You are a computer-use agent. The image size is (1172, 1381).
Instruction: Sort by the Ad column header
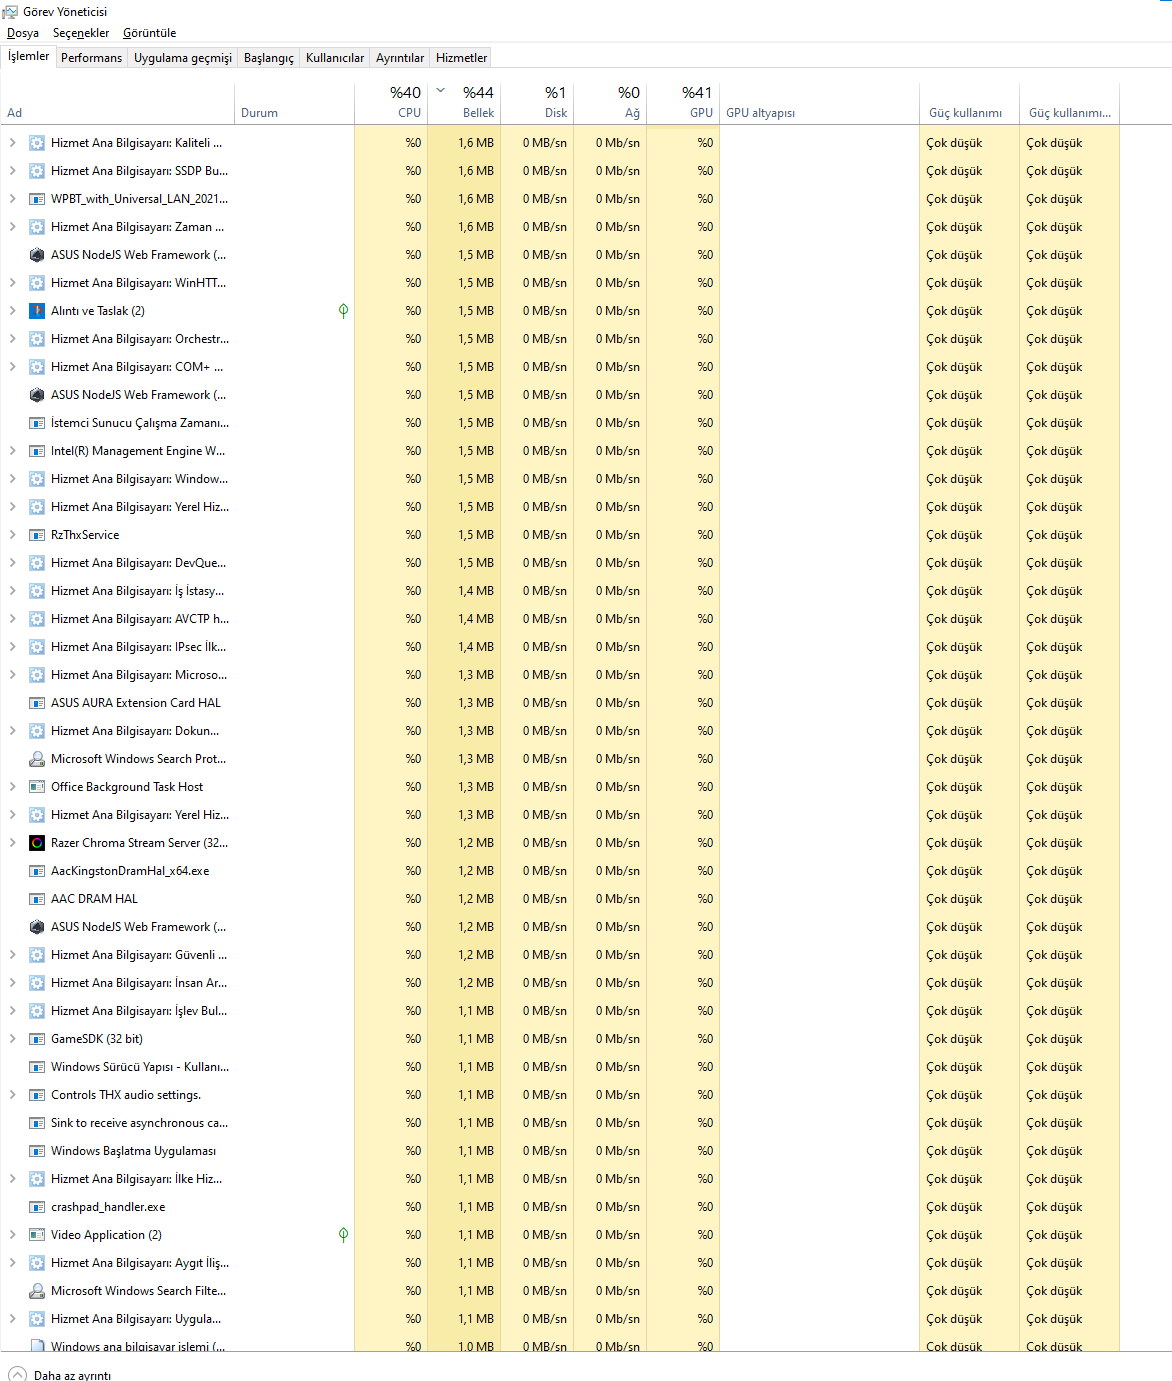point(117,102)
